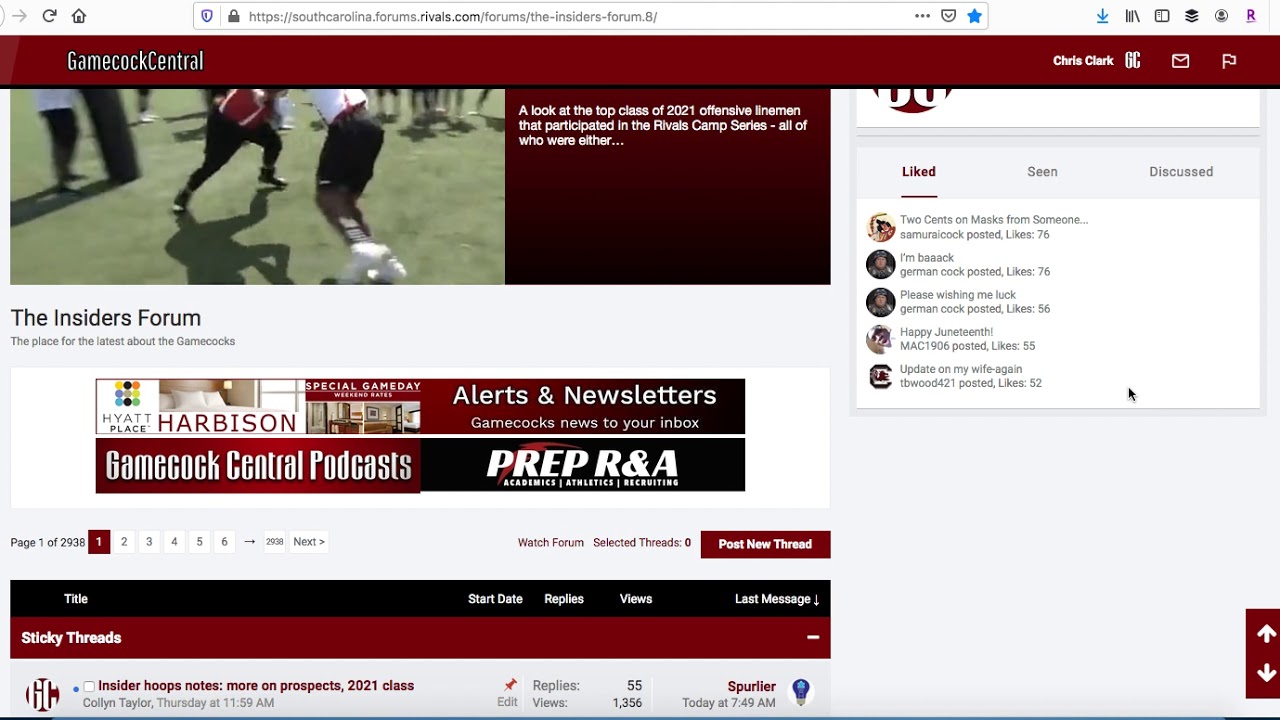Open 'Happy Juneteenth!' thread
This screenshot has height=720, width=1280.
point(946,332)
